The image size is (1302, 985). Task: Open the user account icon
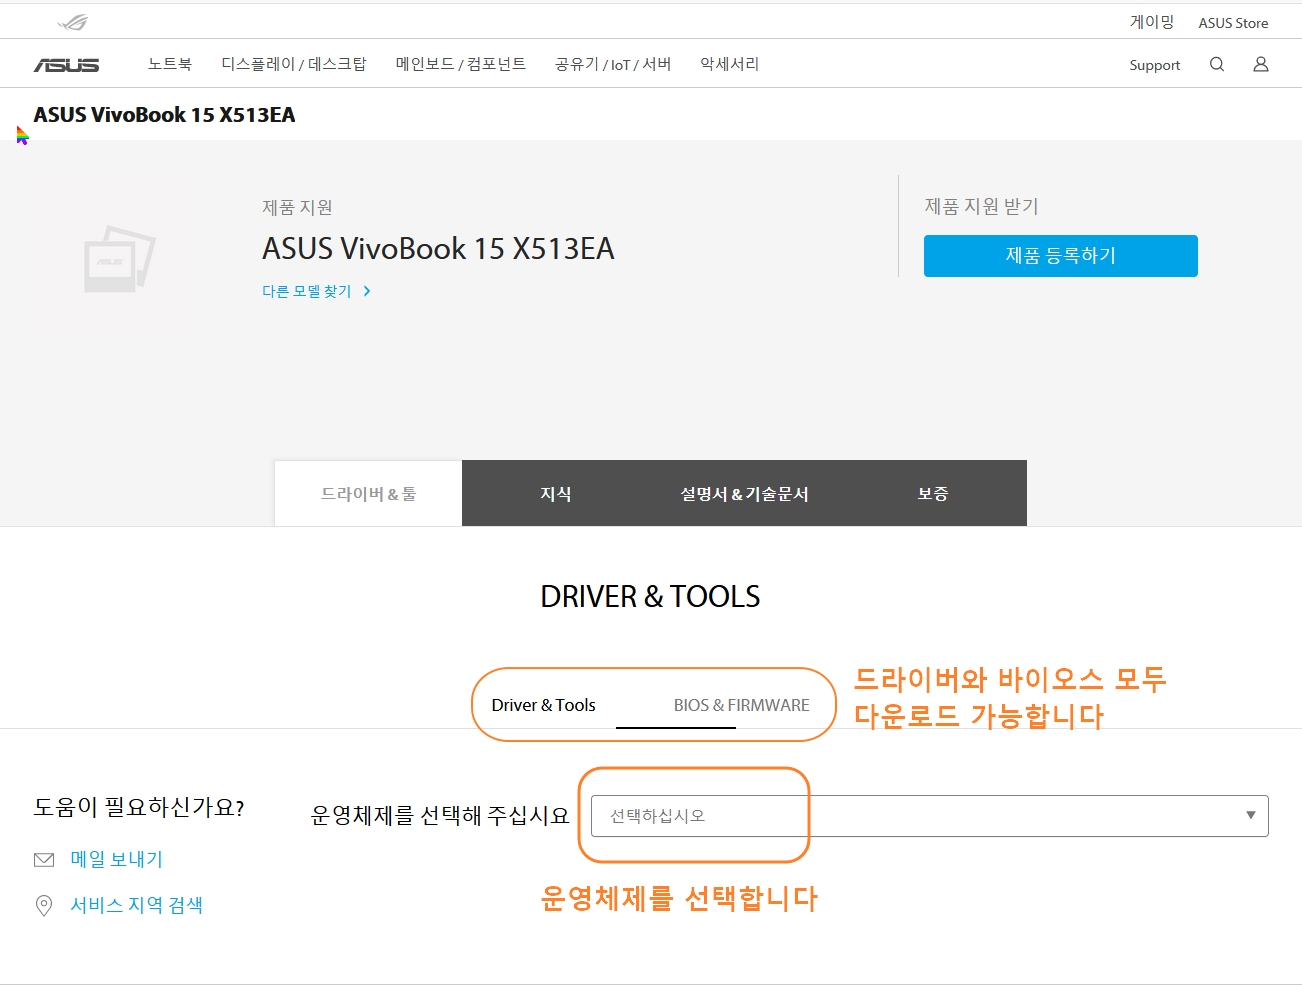(1260, 63)
